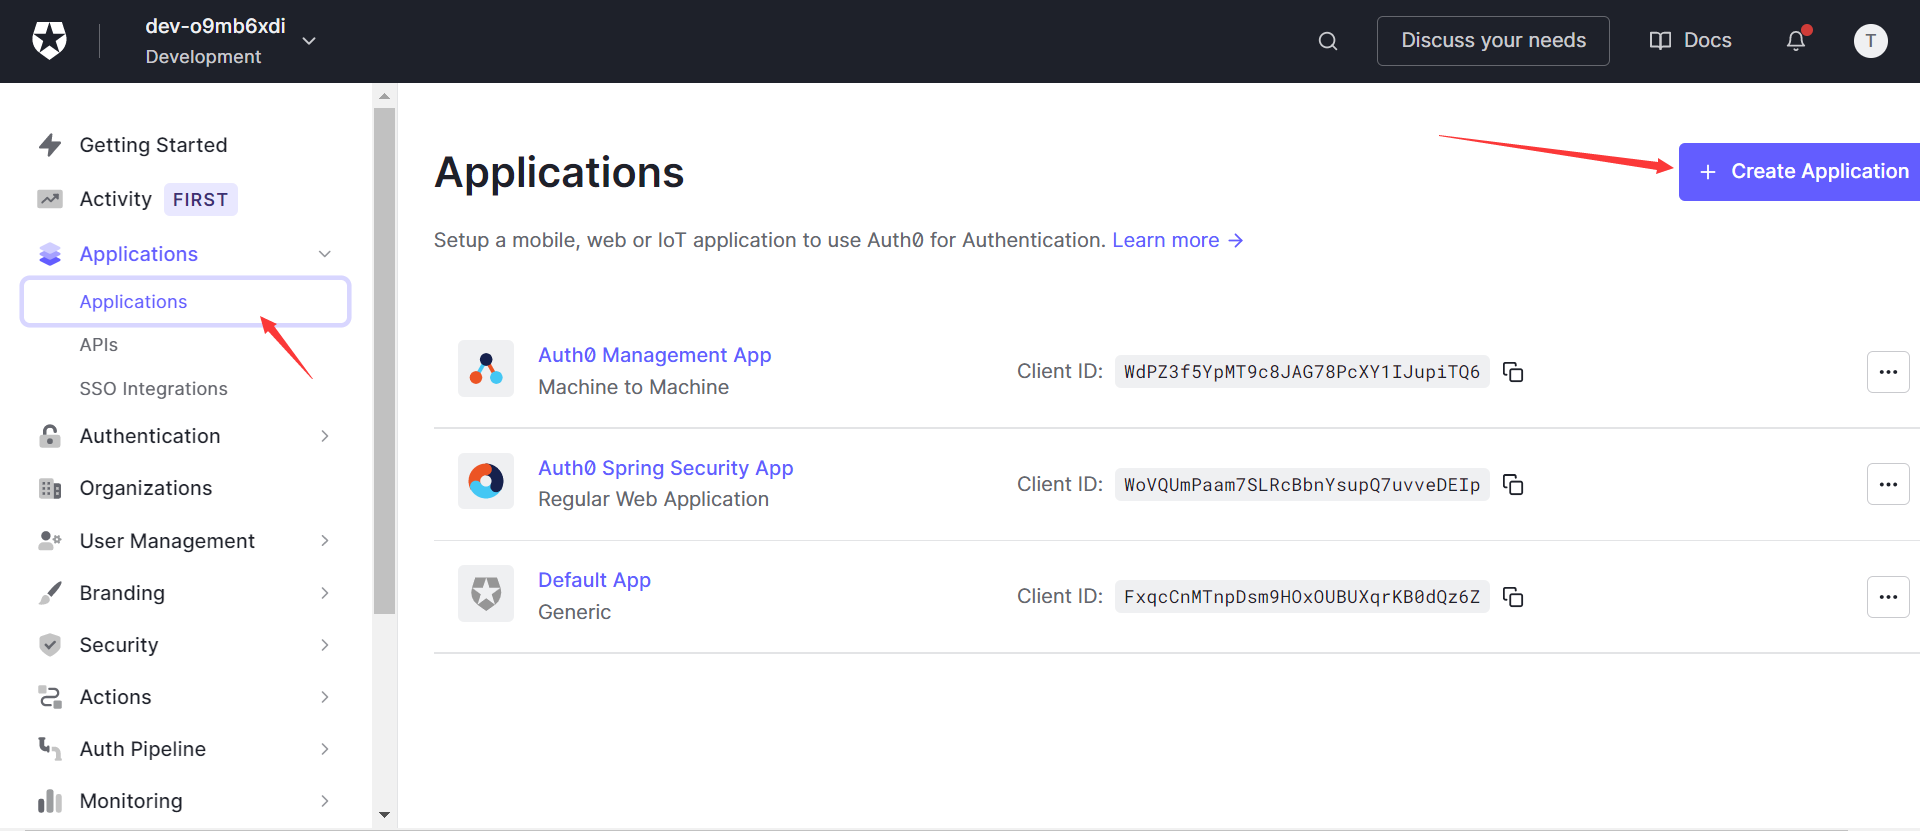Open the Organizations menu item
The image size is (1920, 831).
coord(146,488)
